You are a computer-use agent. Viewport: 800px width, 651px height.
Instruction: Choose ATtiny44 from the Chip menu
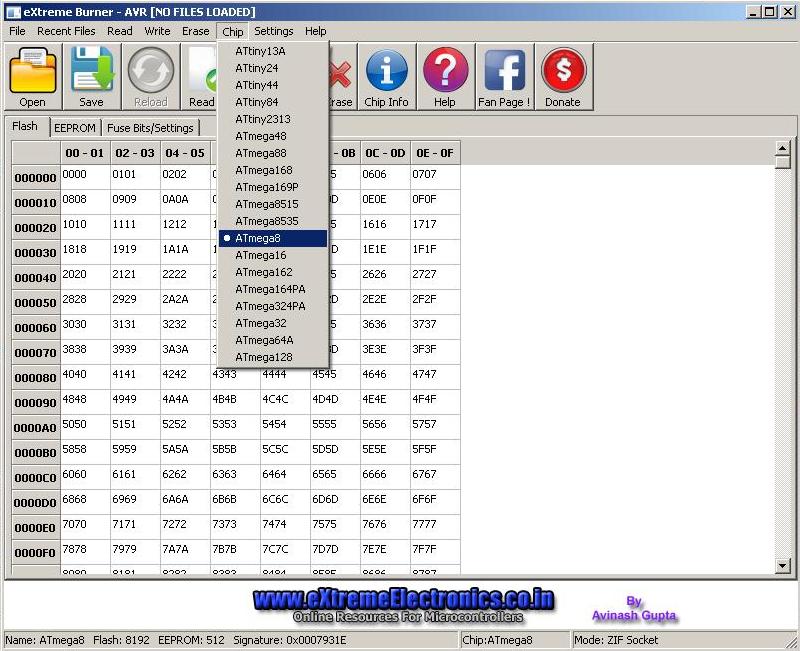(x=273, y=85)
